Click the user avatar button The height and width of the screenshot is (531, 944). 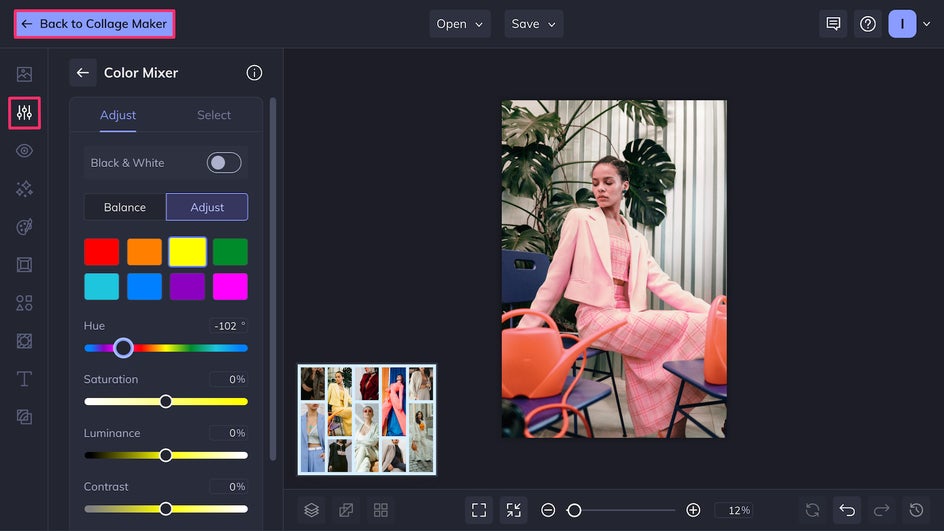(902, 24)
